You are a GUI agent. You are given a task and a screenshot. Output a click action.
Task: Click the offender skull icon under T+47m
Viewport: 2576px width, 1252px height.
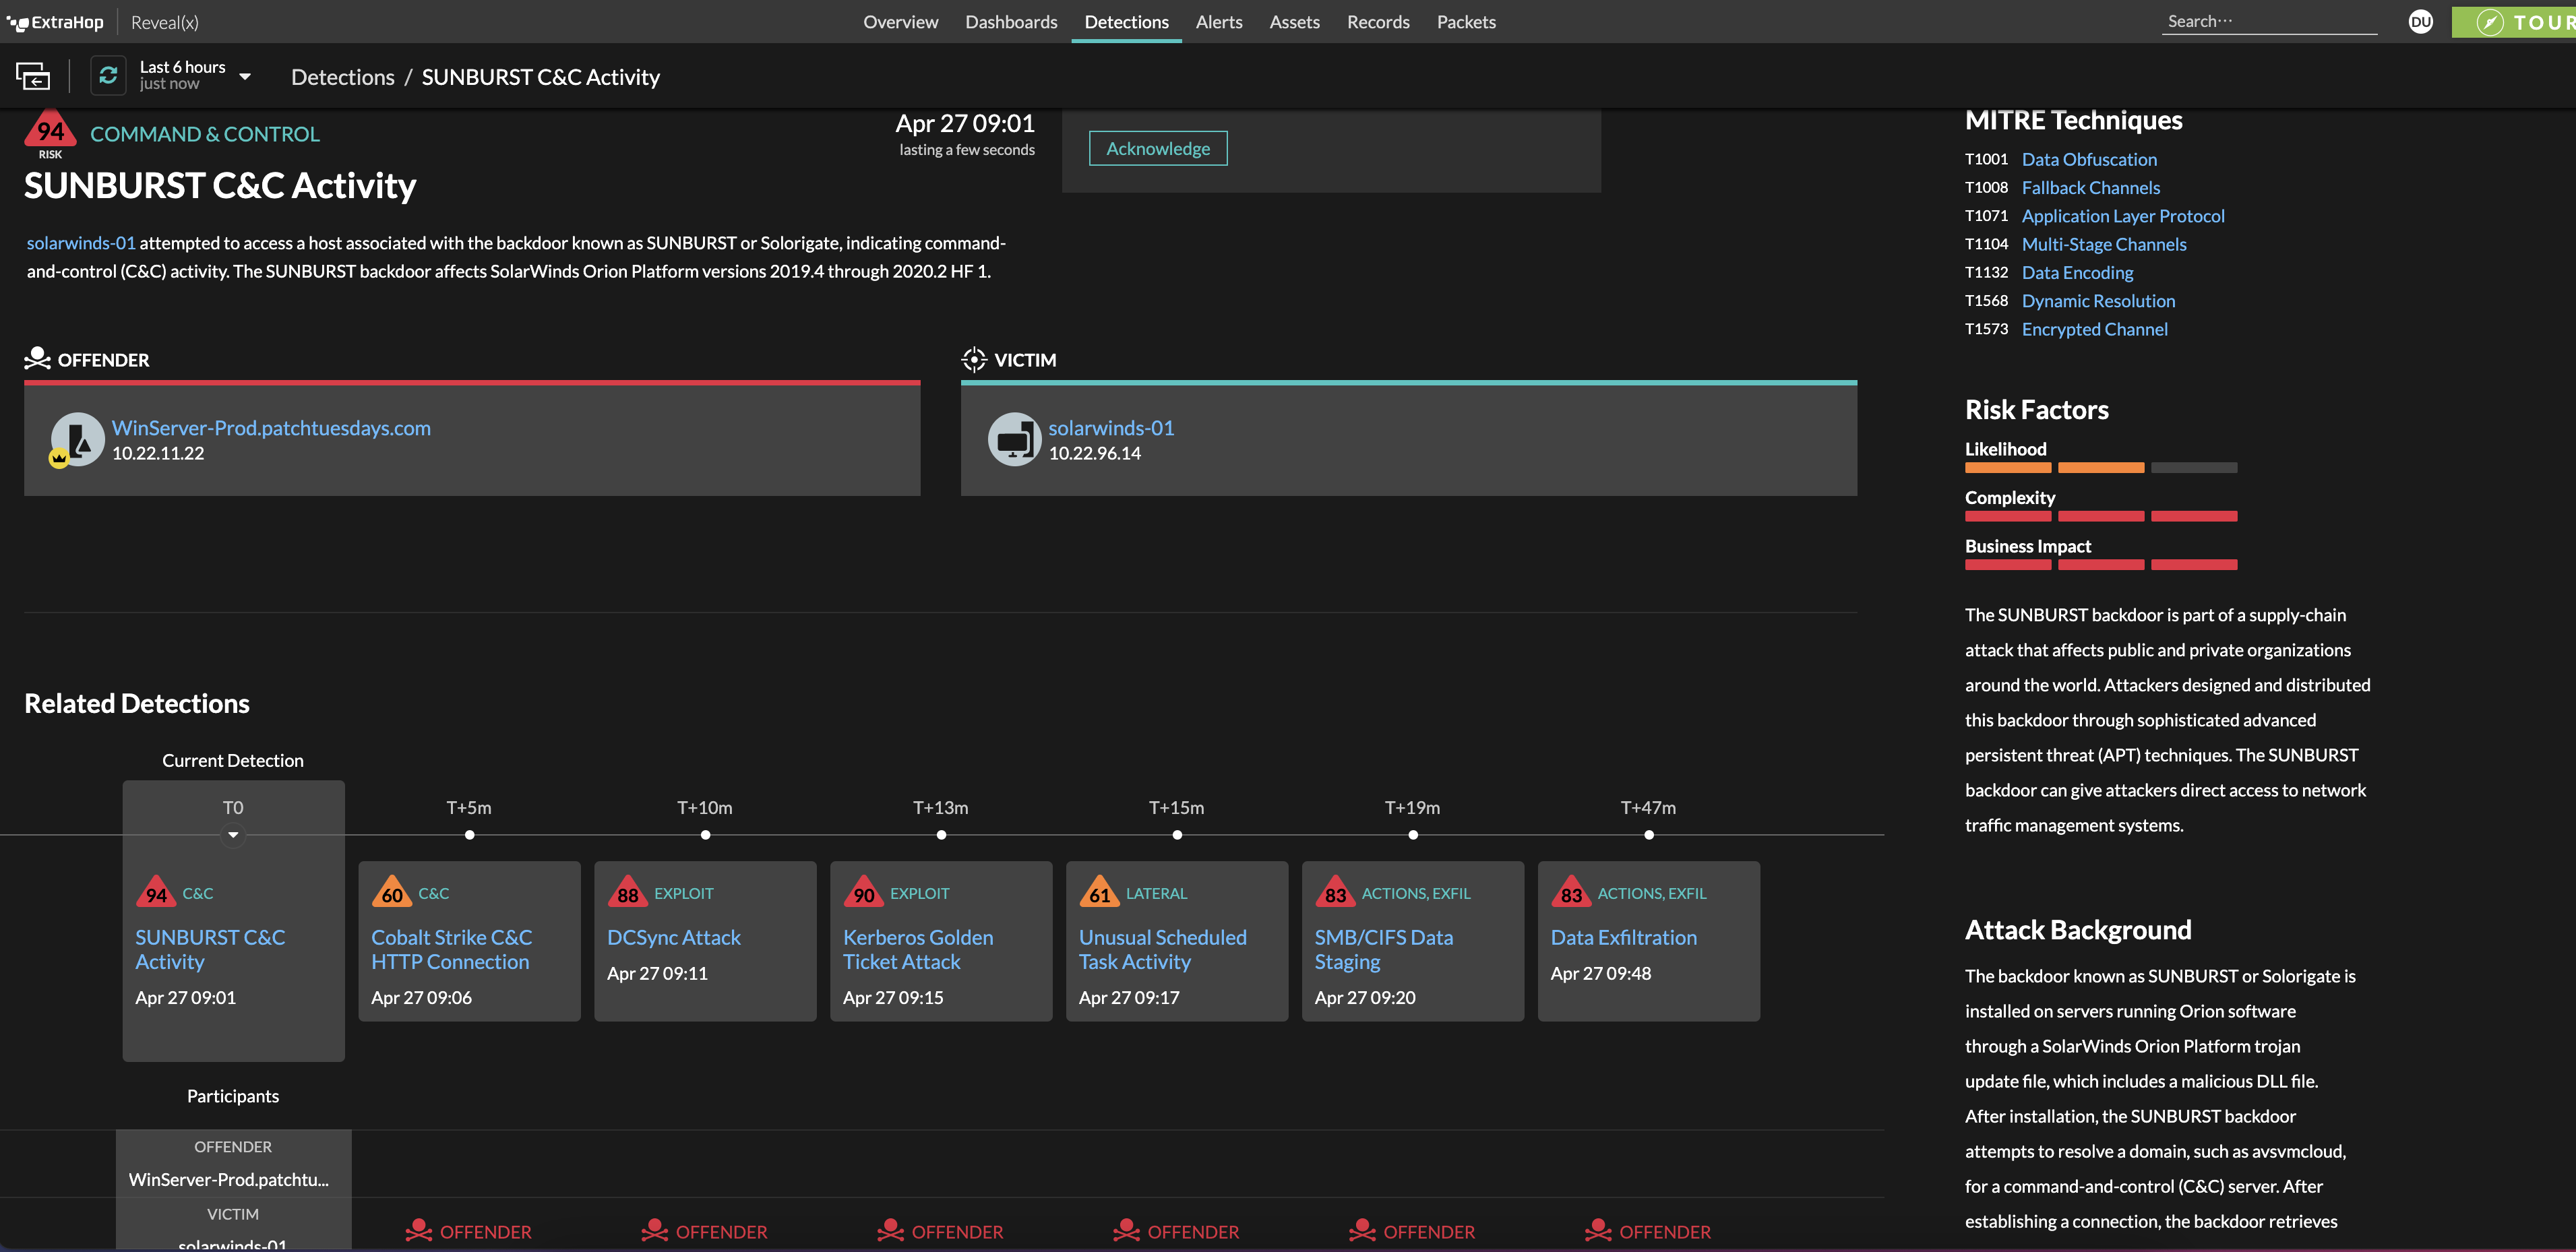(x=1599, y=1230)
